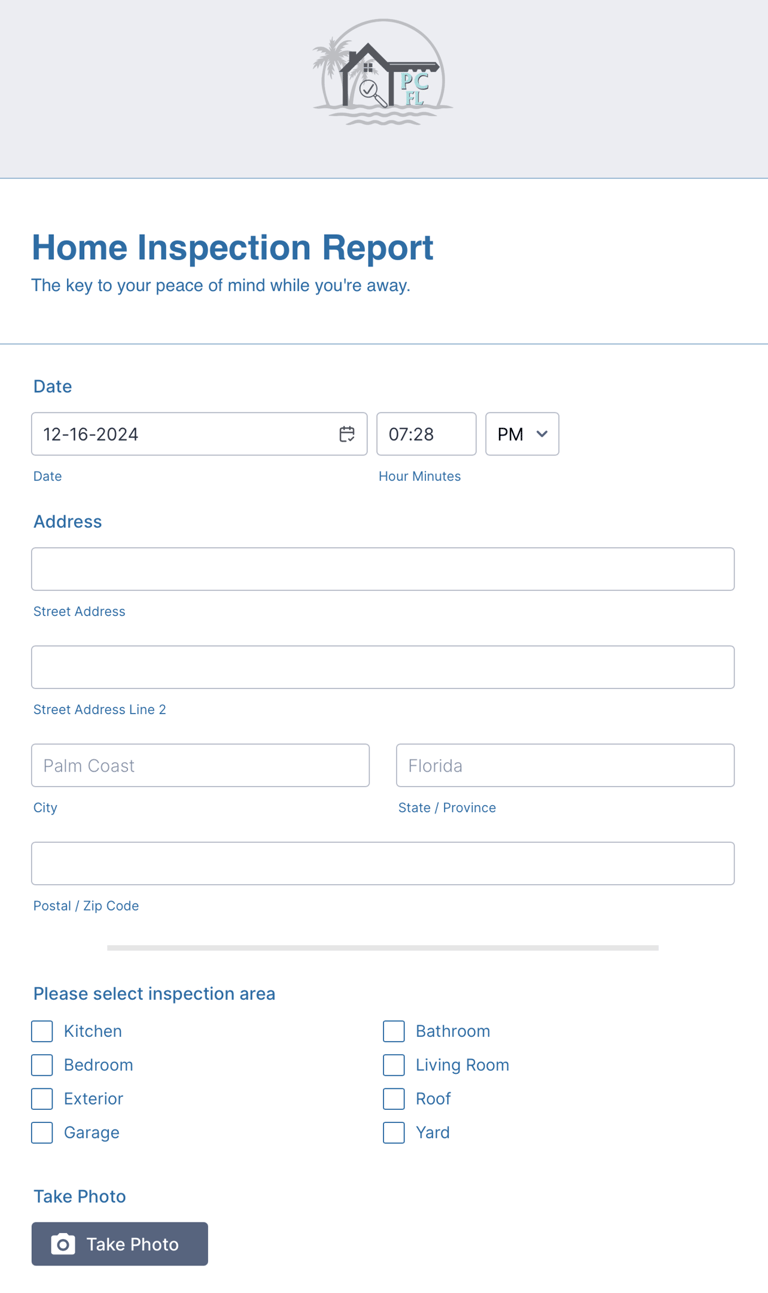The height and width of the screenshot is (1293, 768).
Task: Select the State / Province field
Action: tap(565, 765)
